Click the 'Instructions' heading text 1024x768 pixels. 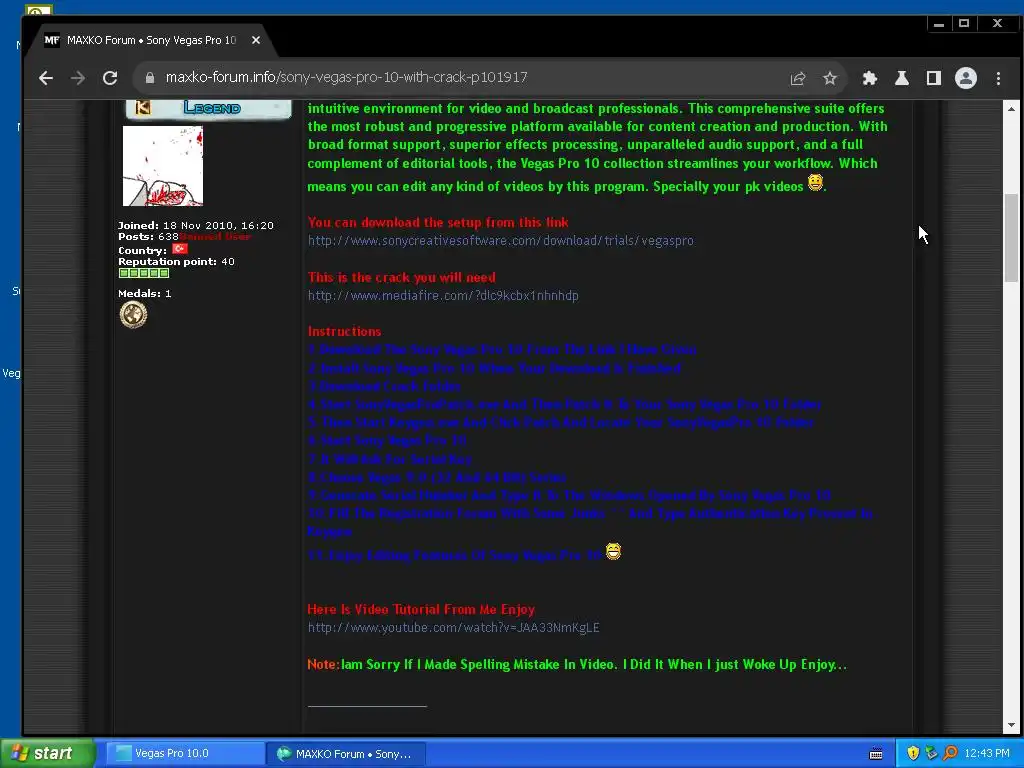(344, 331)
